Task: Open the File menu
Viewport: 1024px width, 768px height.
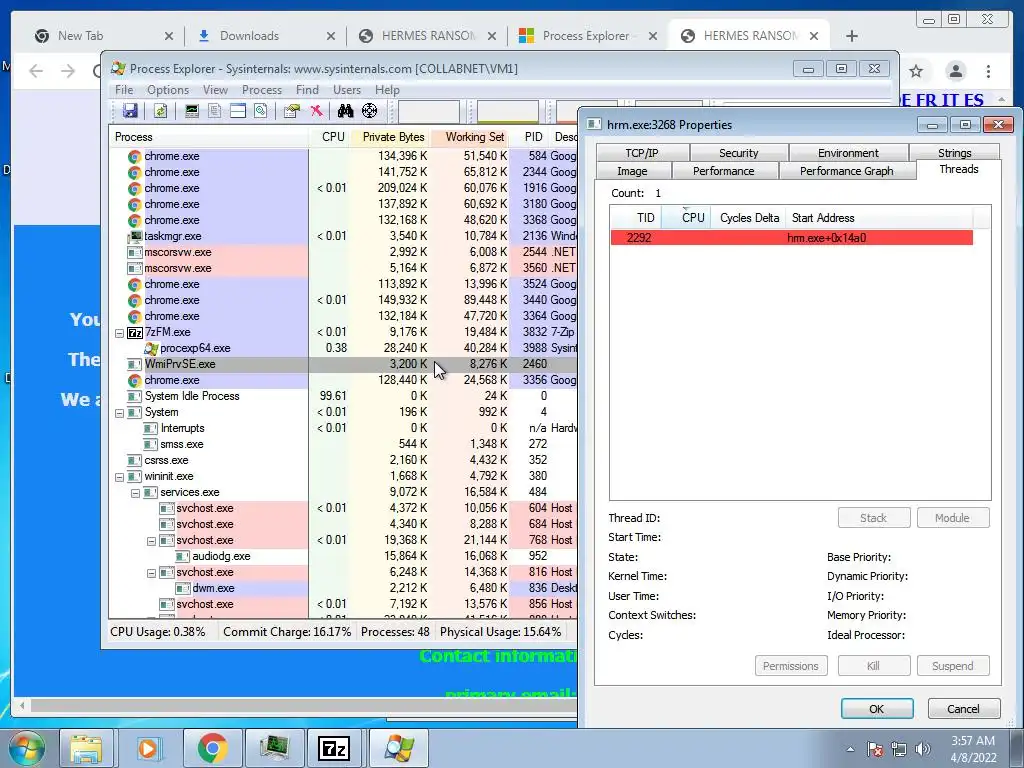Action: [124, 90]
